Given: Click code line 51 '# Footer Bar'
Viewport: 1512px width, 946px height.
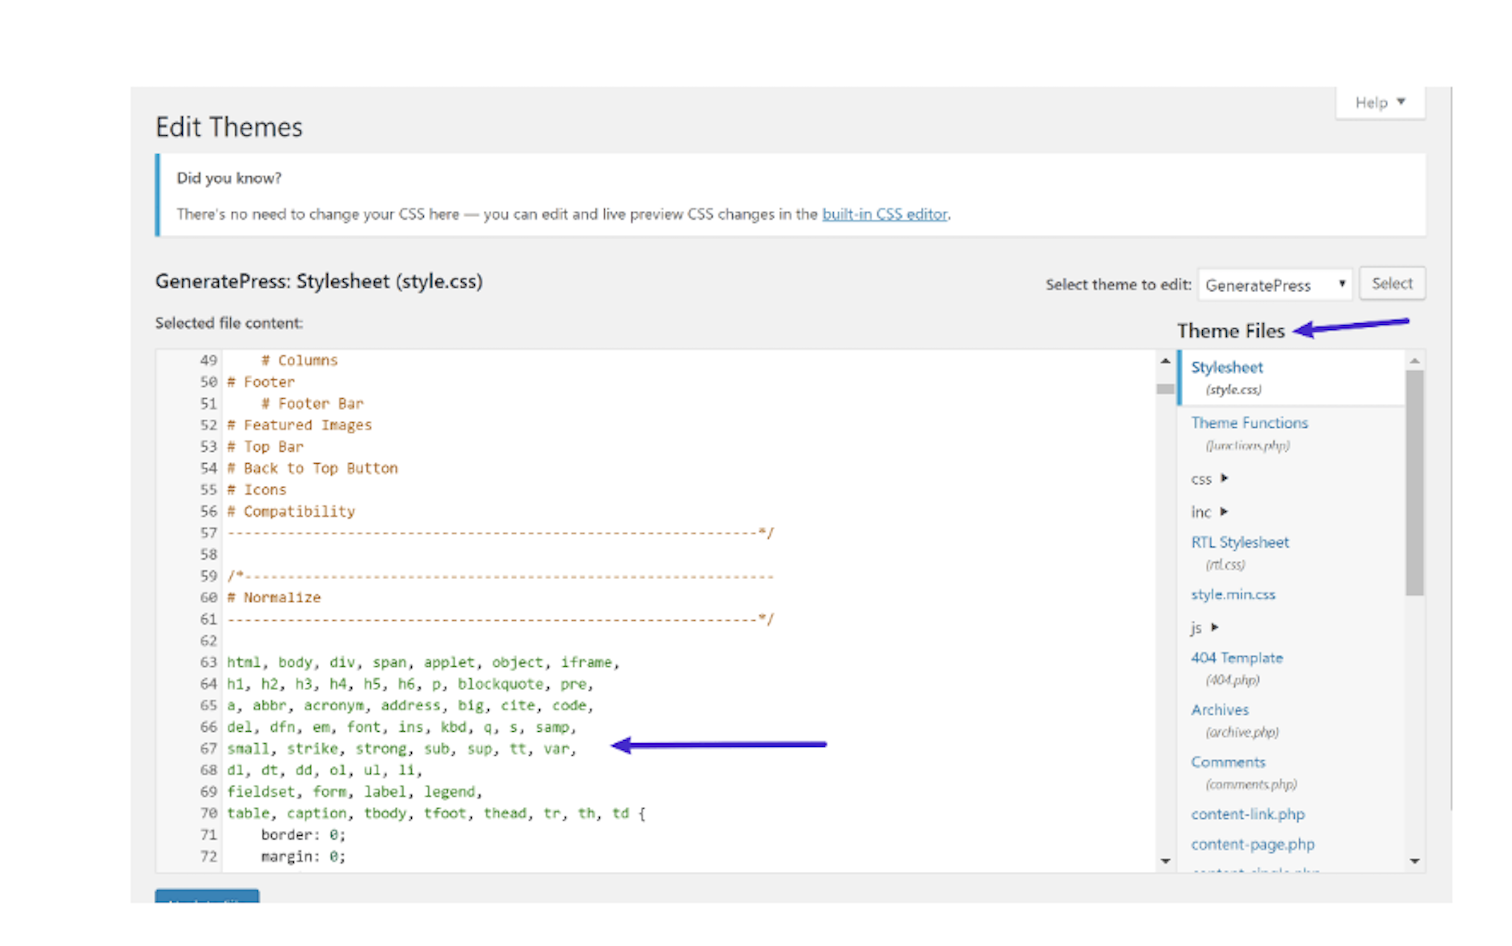Looking at the screenshot, I should pos(312,403).
